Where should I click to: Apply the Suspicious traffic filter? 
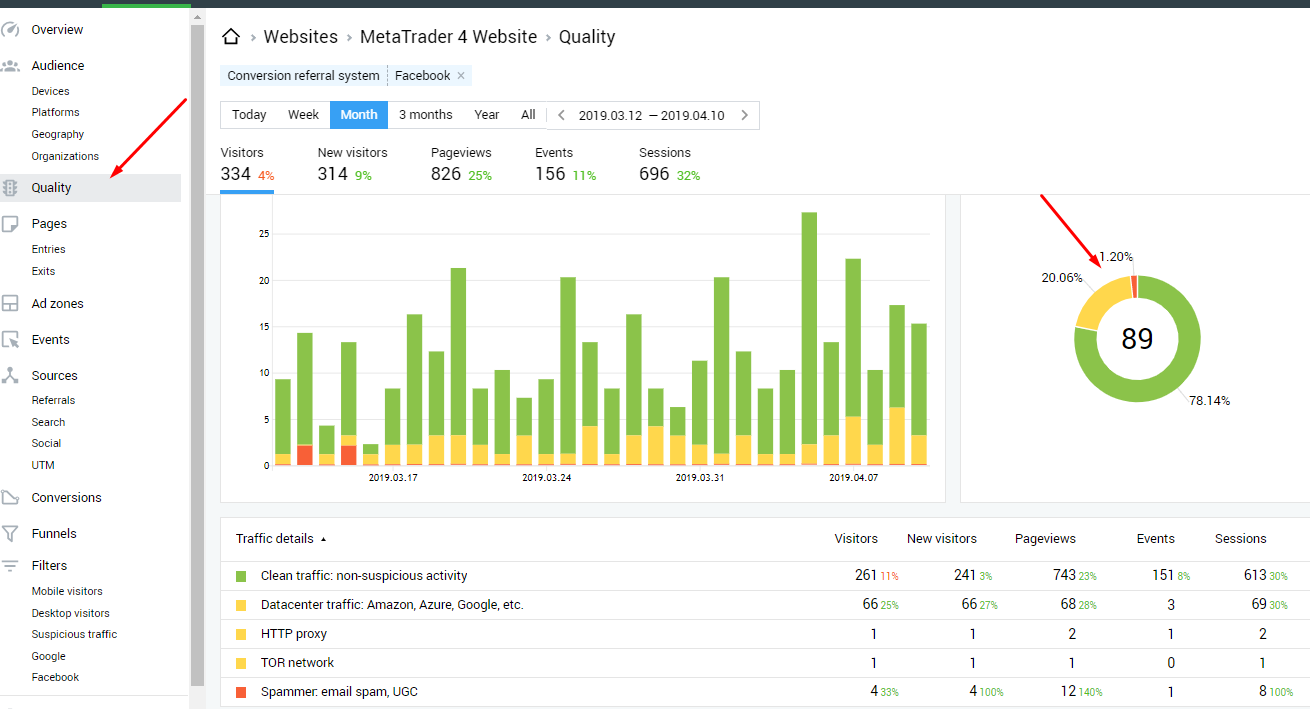[74, 634]
